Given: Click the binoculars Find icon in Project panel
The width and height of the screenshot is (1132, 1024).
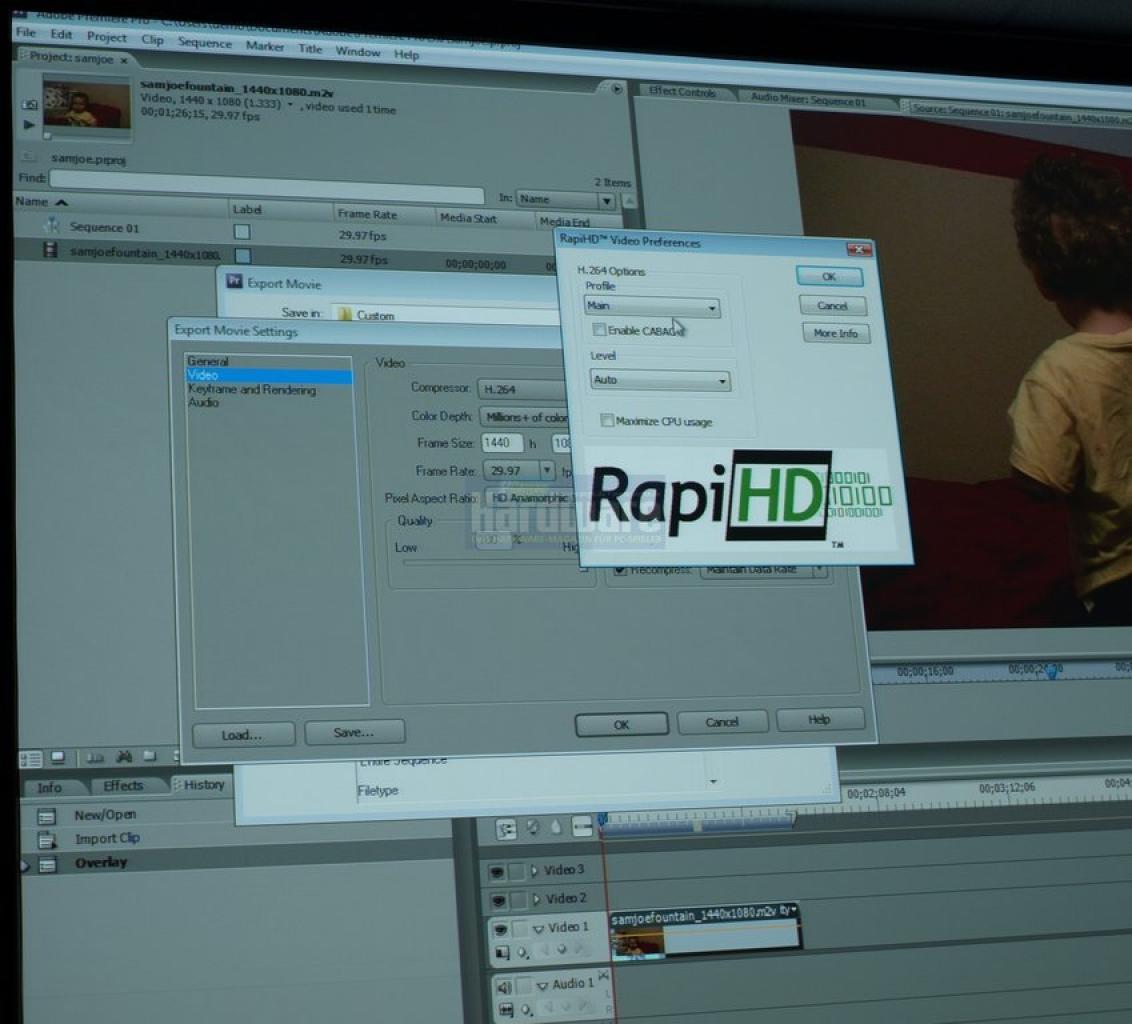Looking at the screenshot, I should pos(124,757).
